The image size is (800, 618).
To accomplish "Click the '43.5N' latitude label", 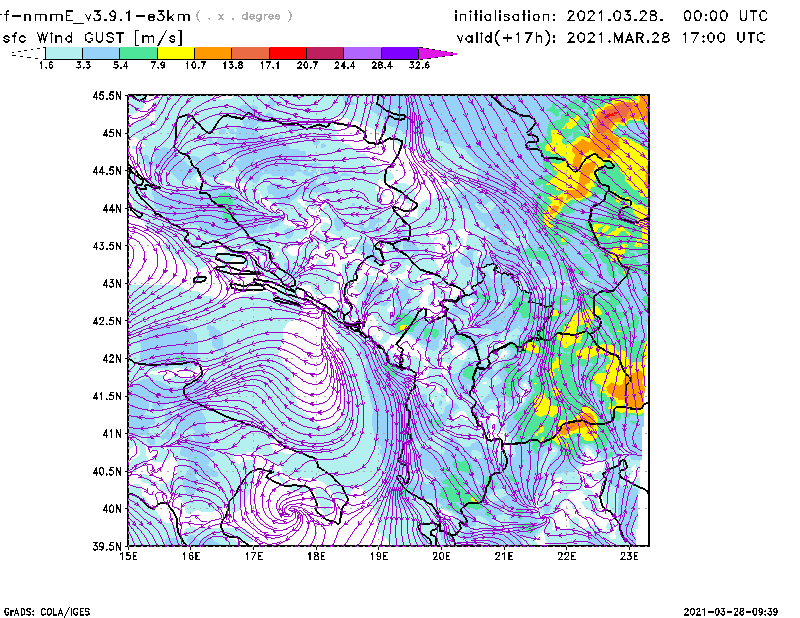I will pyautogui.click(x=107, y=246).
